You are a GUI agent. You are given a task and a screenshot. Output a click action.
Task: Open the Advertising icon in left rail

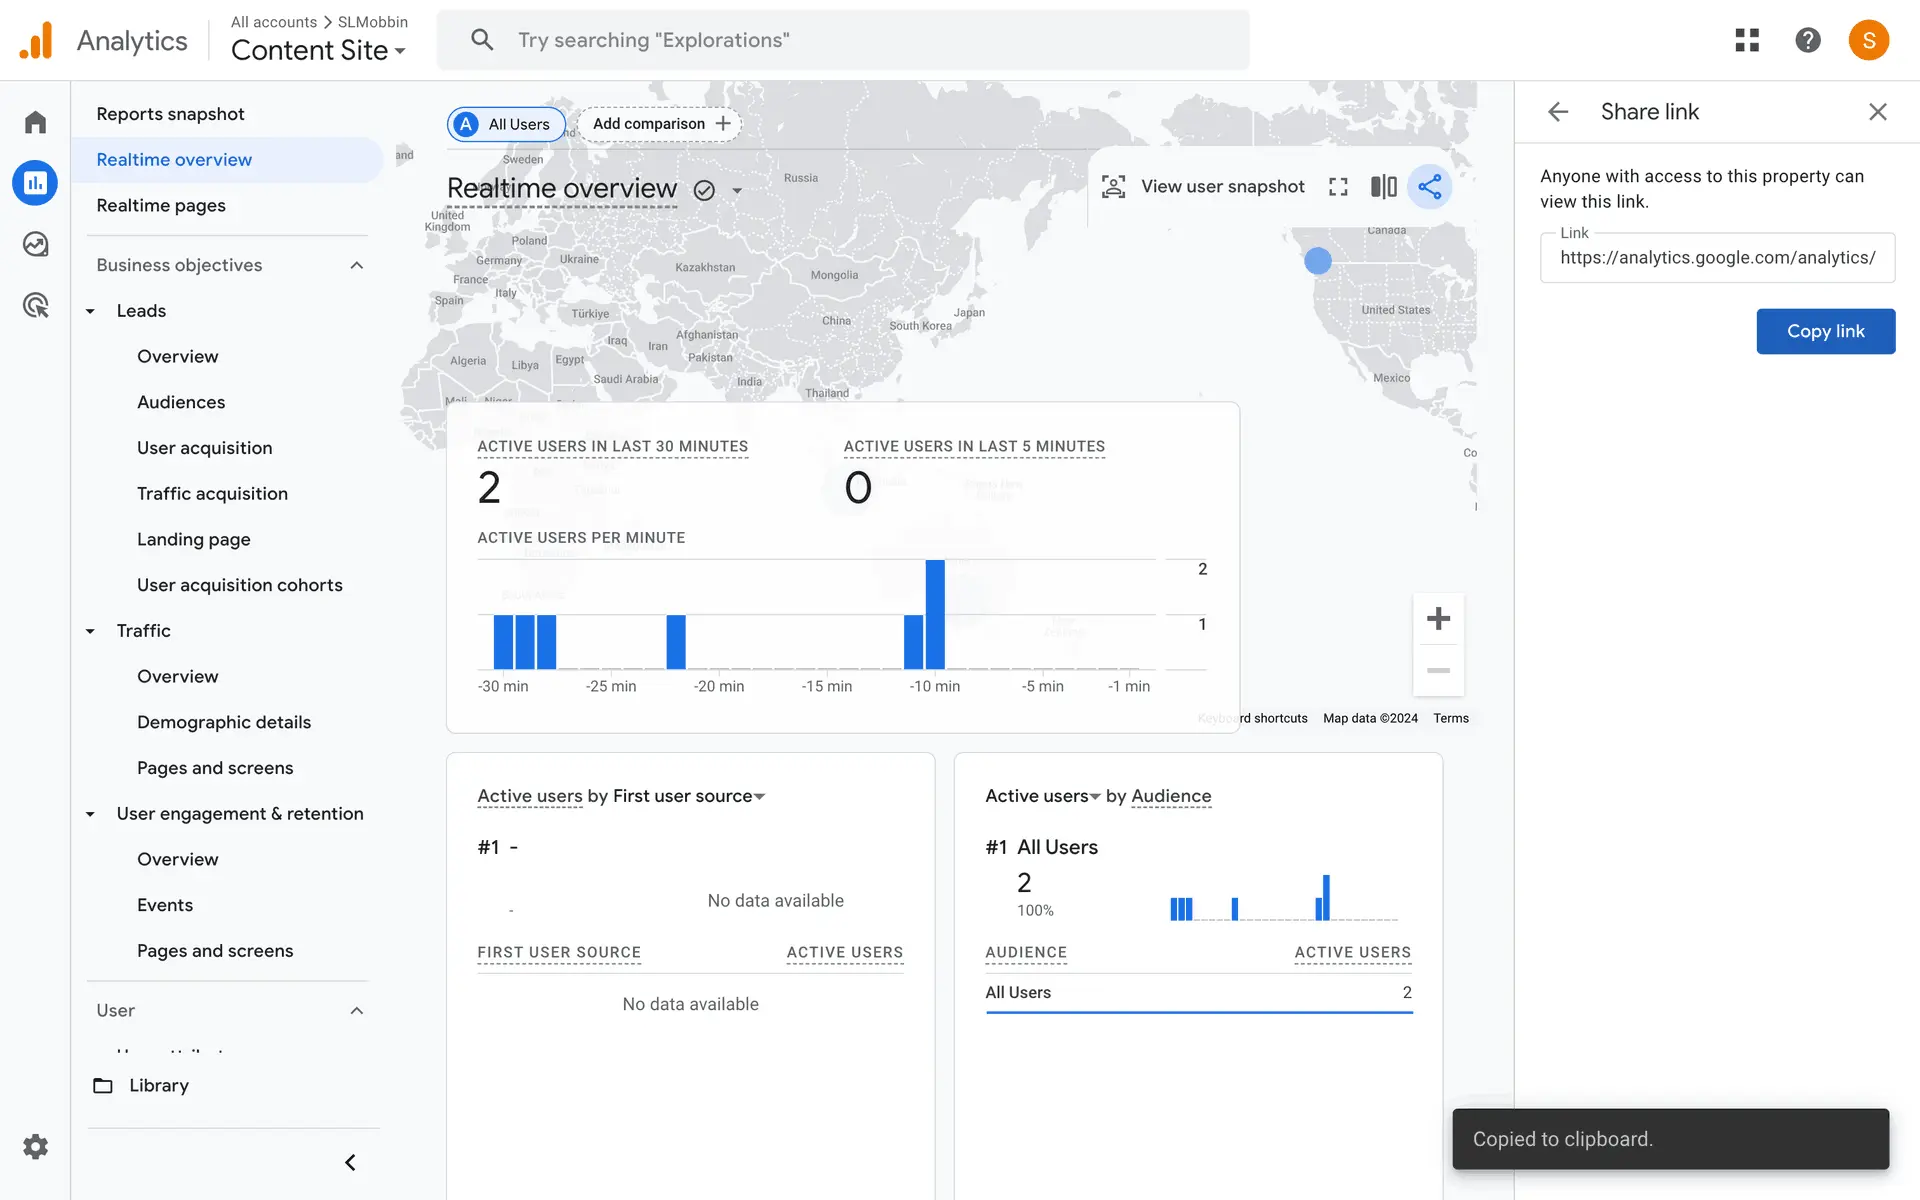pyautogui.click(x=36, y=305)
